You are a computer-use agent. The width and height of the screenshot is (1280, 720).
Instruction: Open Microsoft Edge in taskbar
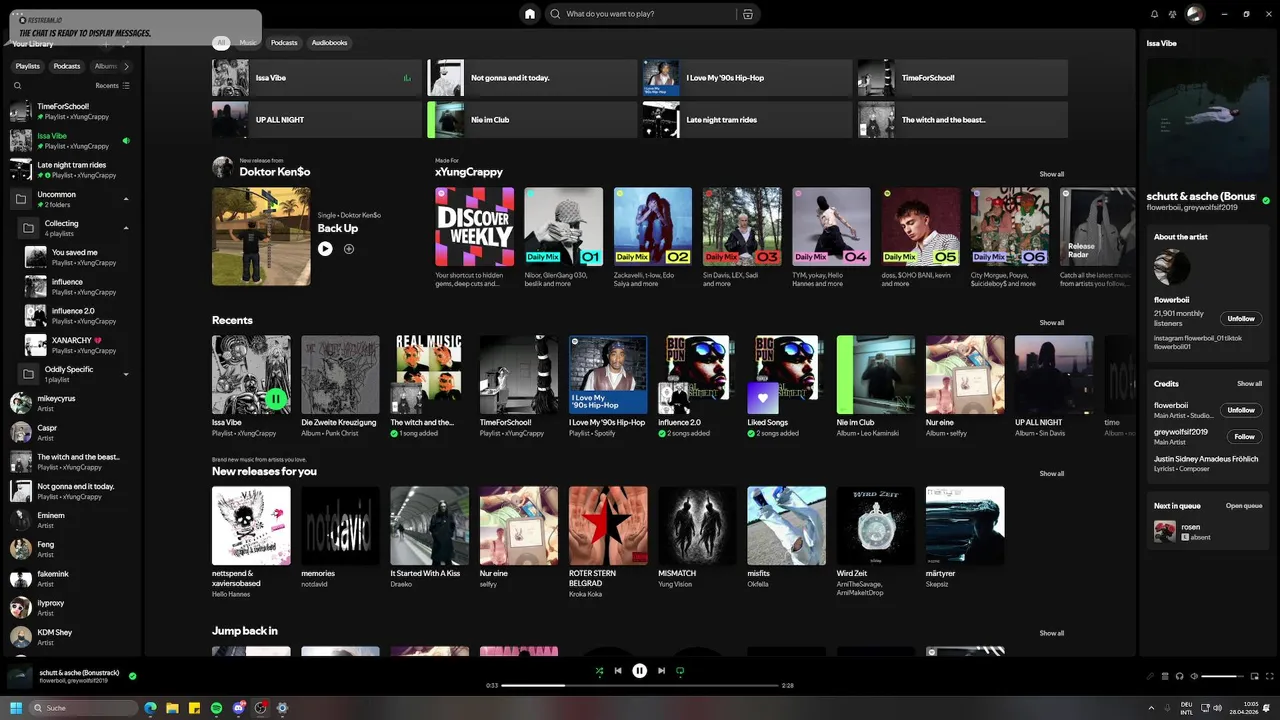pos(150,708)
